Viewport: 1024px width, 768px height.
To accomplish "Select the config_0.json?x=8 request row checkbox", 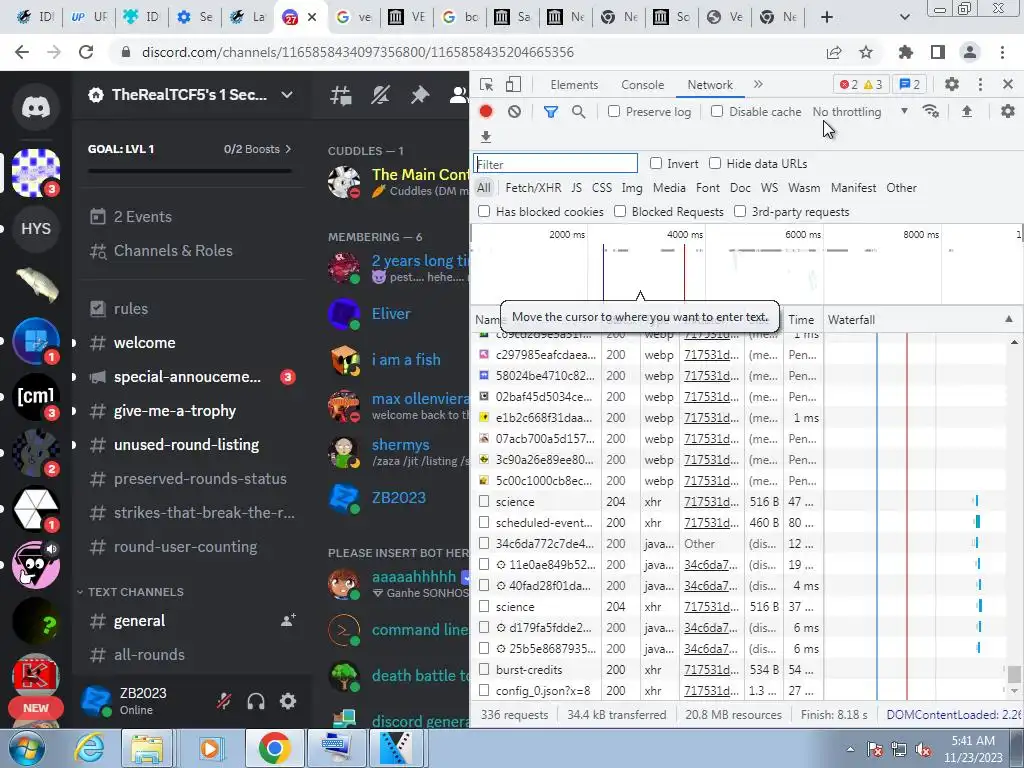I will 484,690.
